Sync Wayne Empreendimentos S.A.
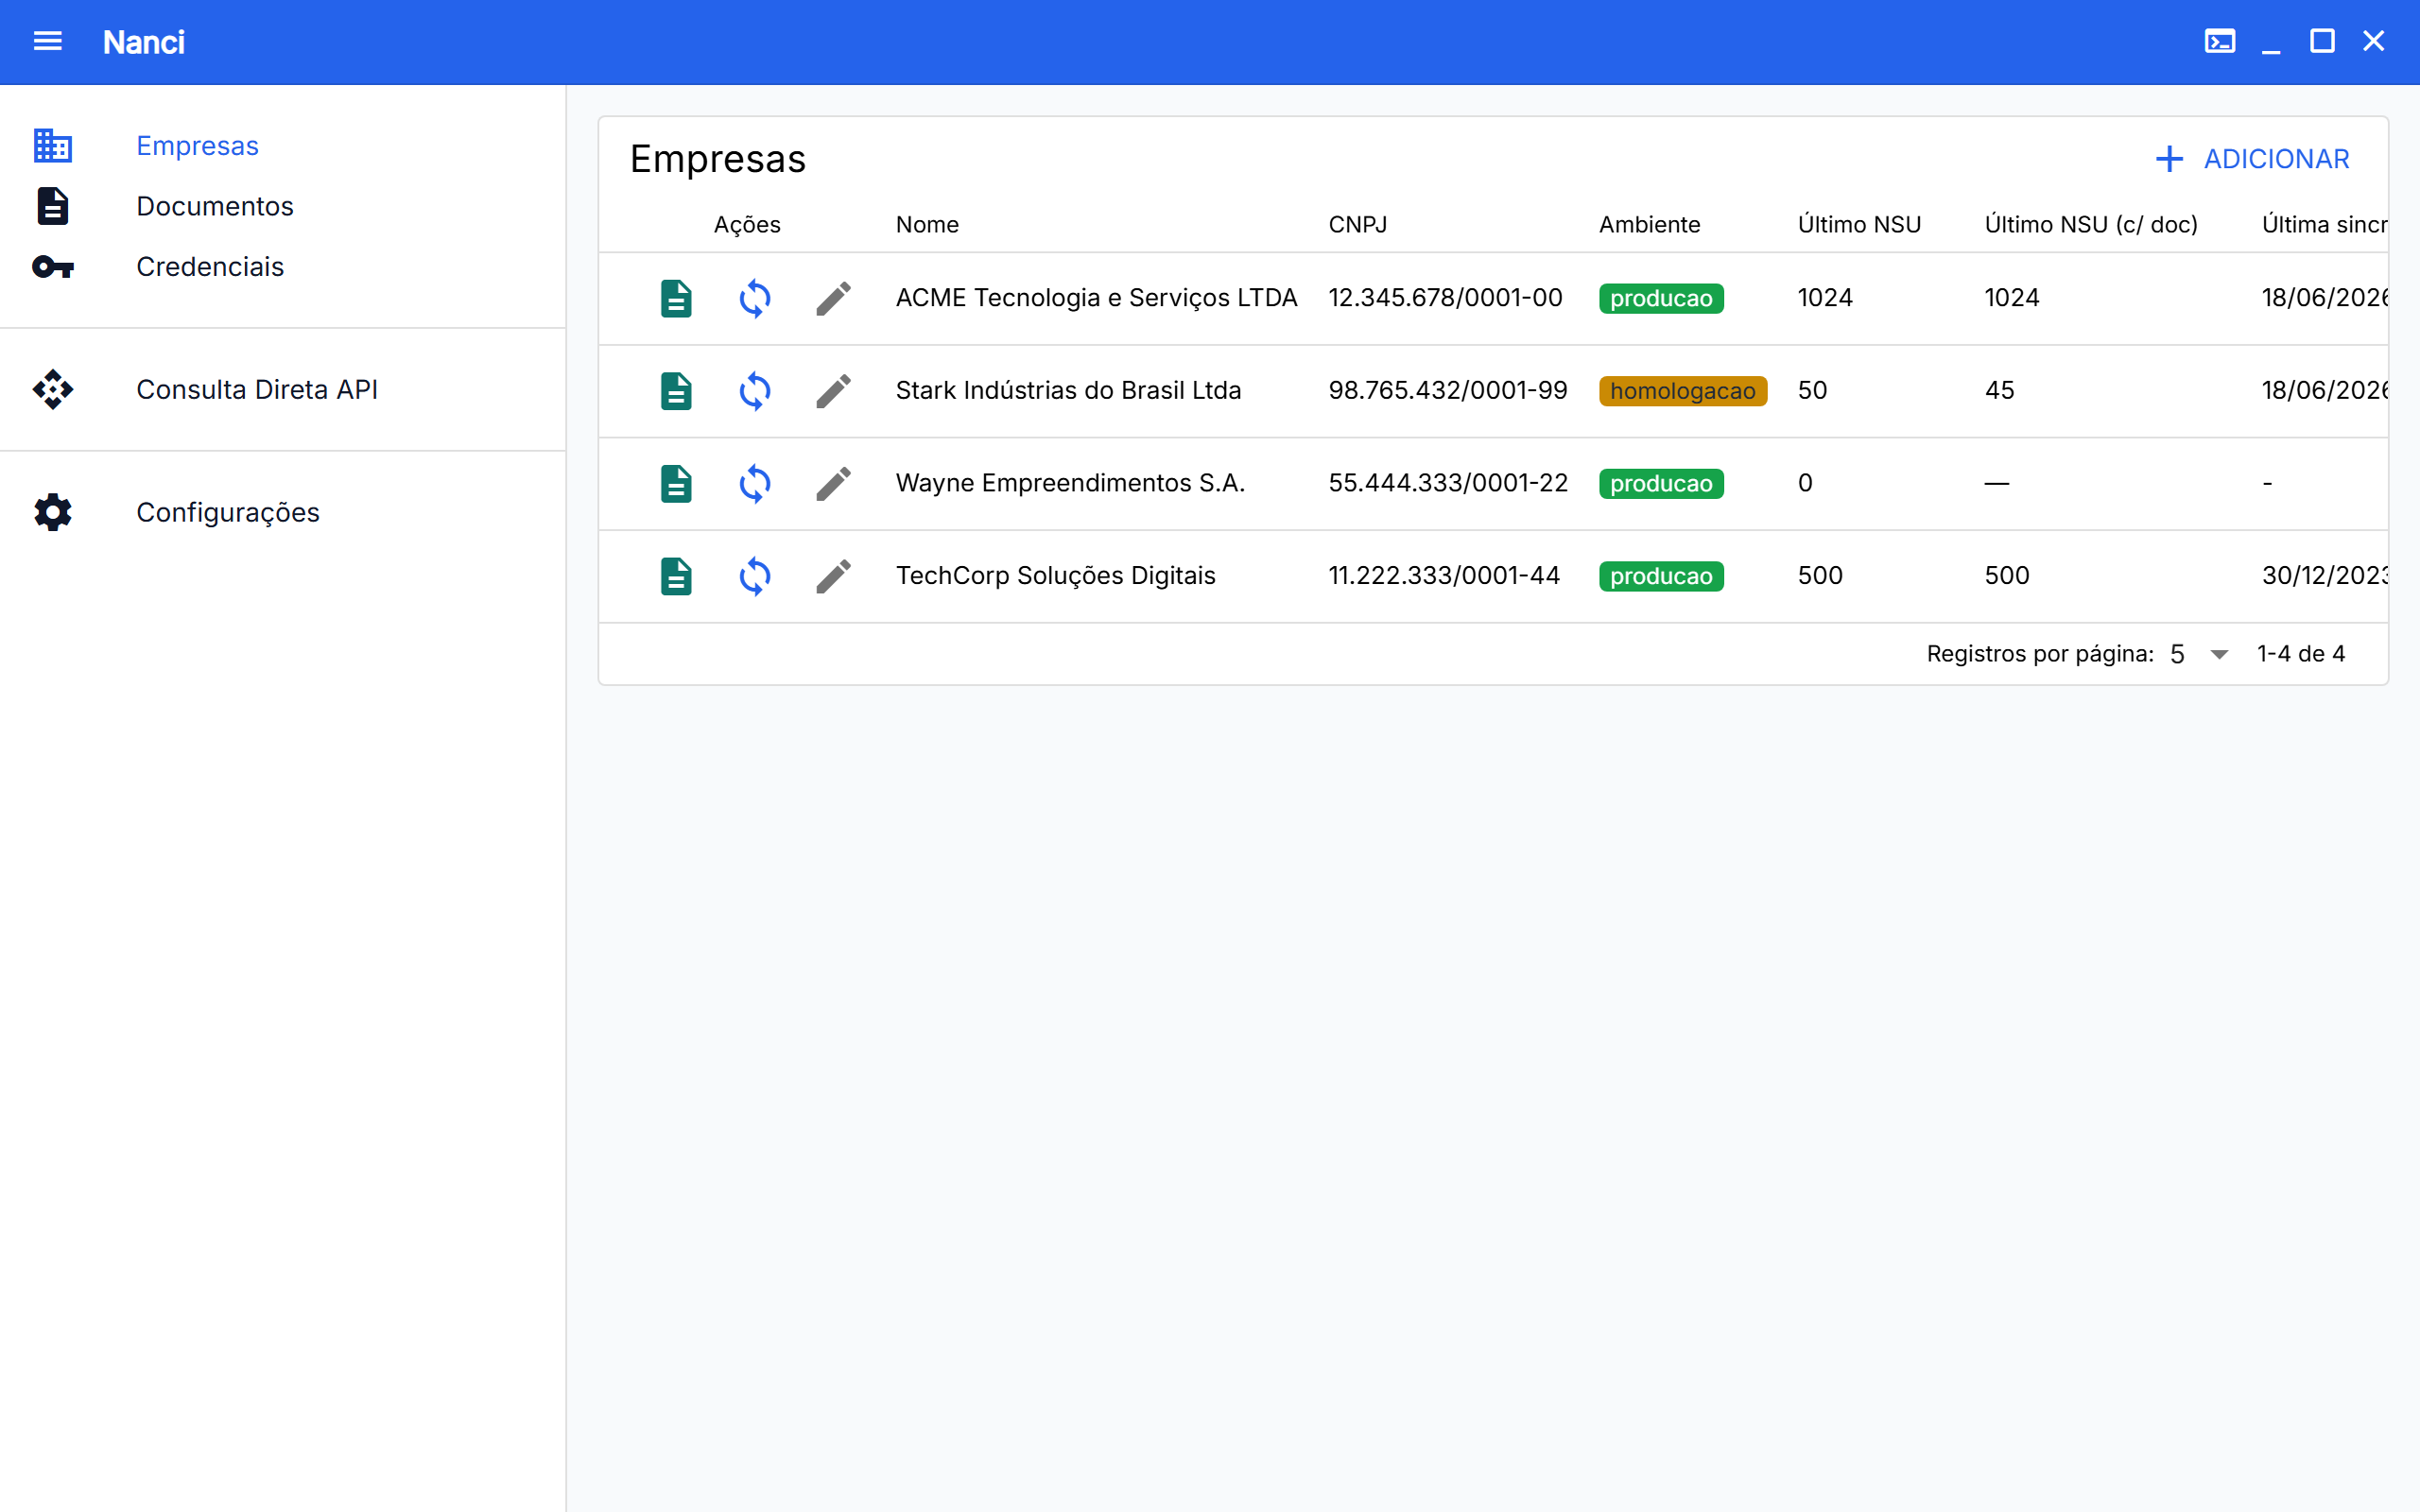The width and height of the screenshot is (2420, 1512). [x=755, y=484]
